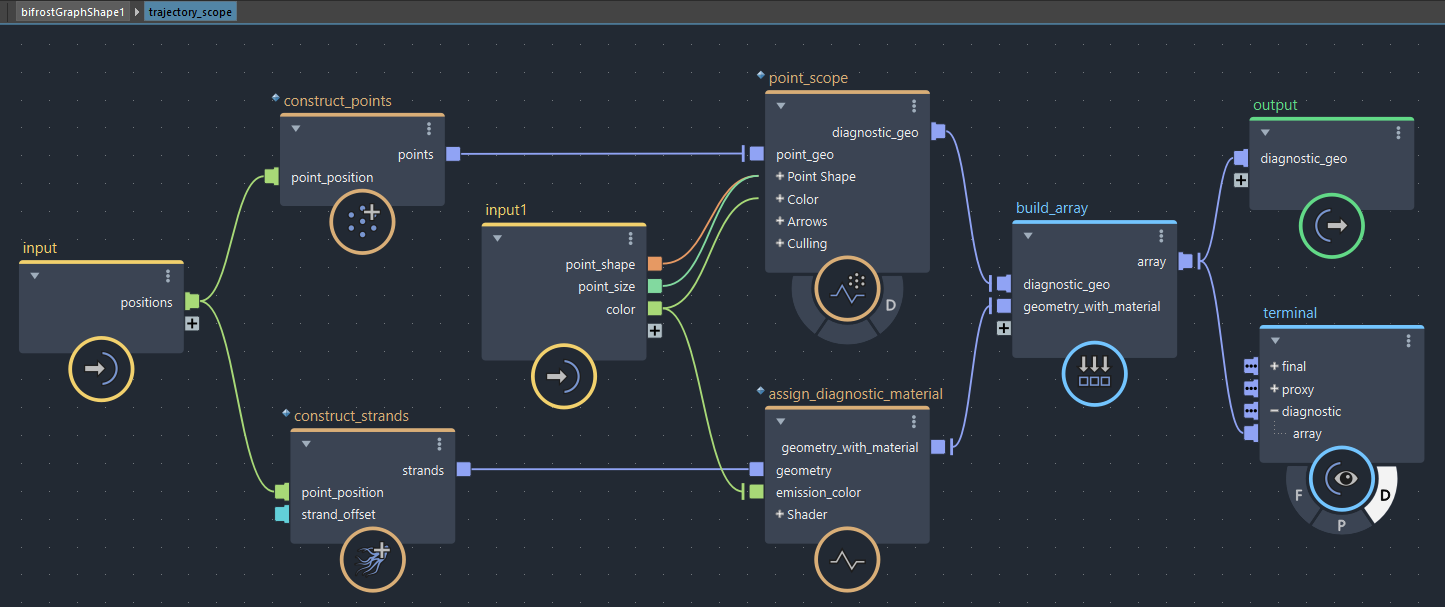Click the add port plus below positions
The width and height of the screenshot is (1445, 607).
(192, 323)
